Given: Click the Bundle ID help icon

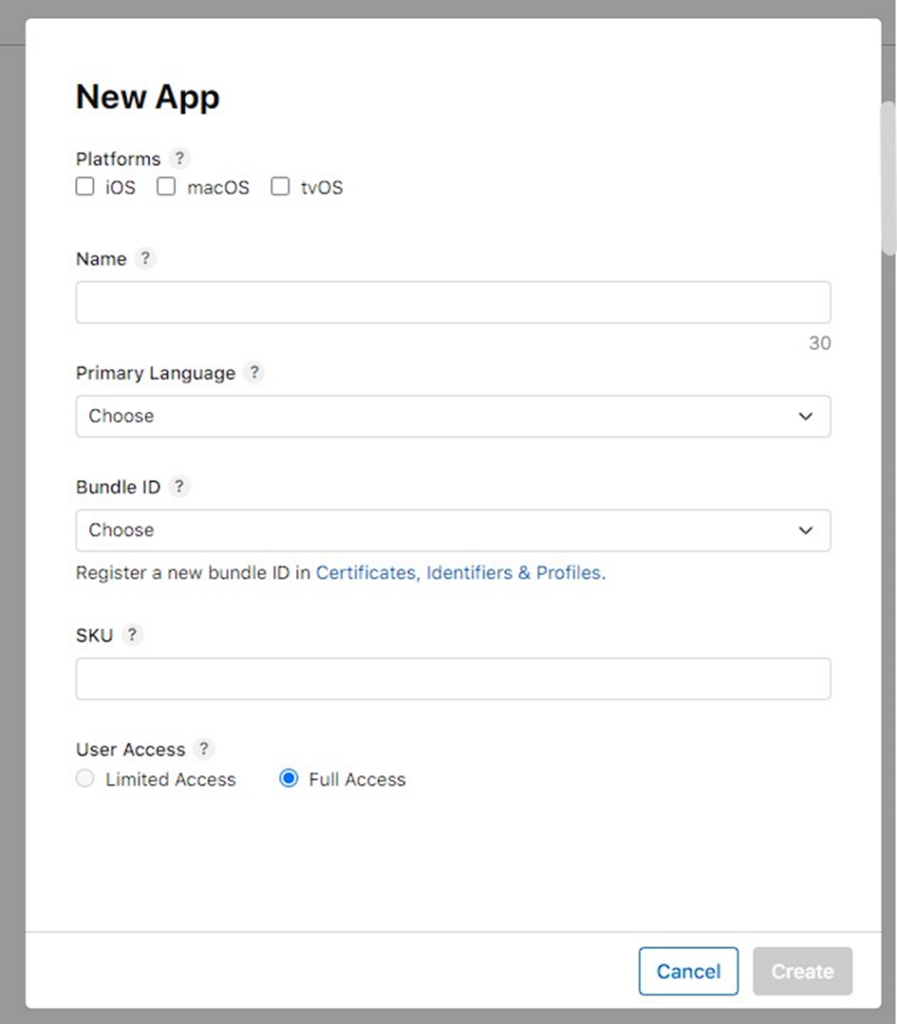Looking at the screenshot, I should 179,486.
